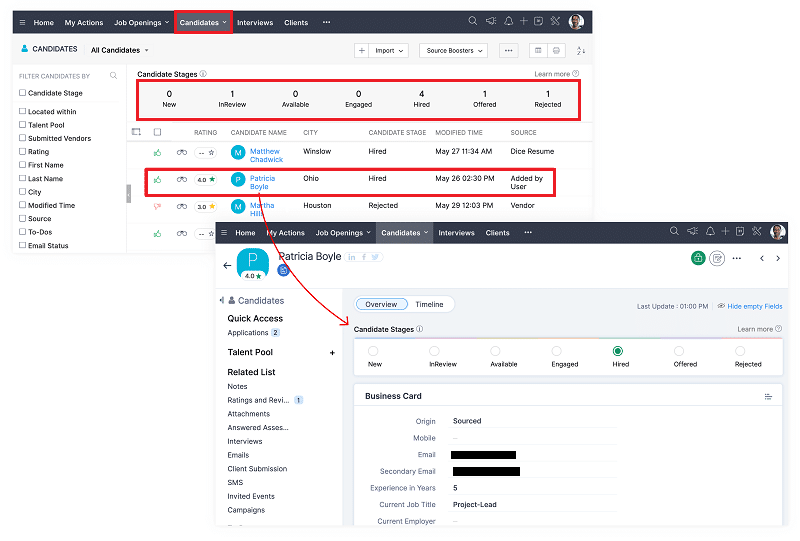
Task: Expand Candidates menu in Candidates list window
Action: pos(203,22)
